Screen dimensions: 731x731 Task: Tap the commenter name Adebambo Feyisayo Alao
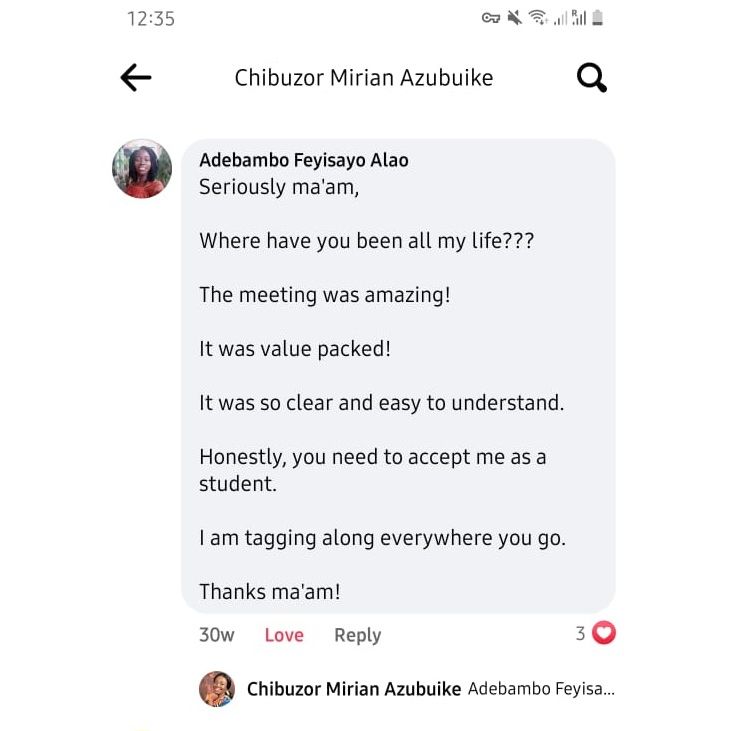tap(304, 160)
